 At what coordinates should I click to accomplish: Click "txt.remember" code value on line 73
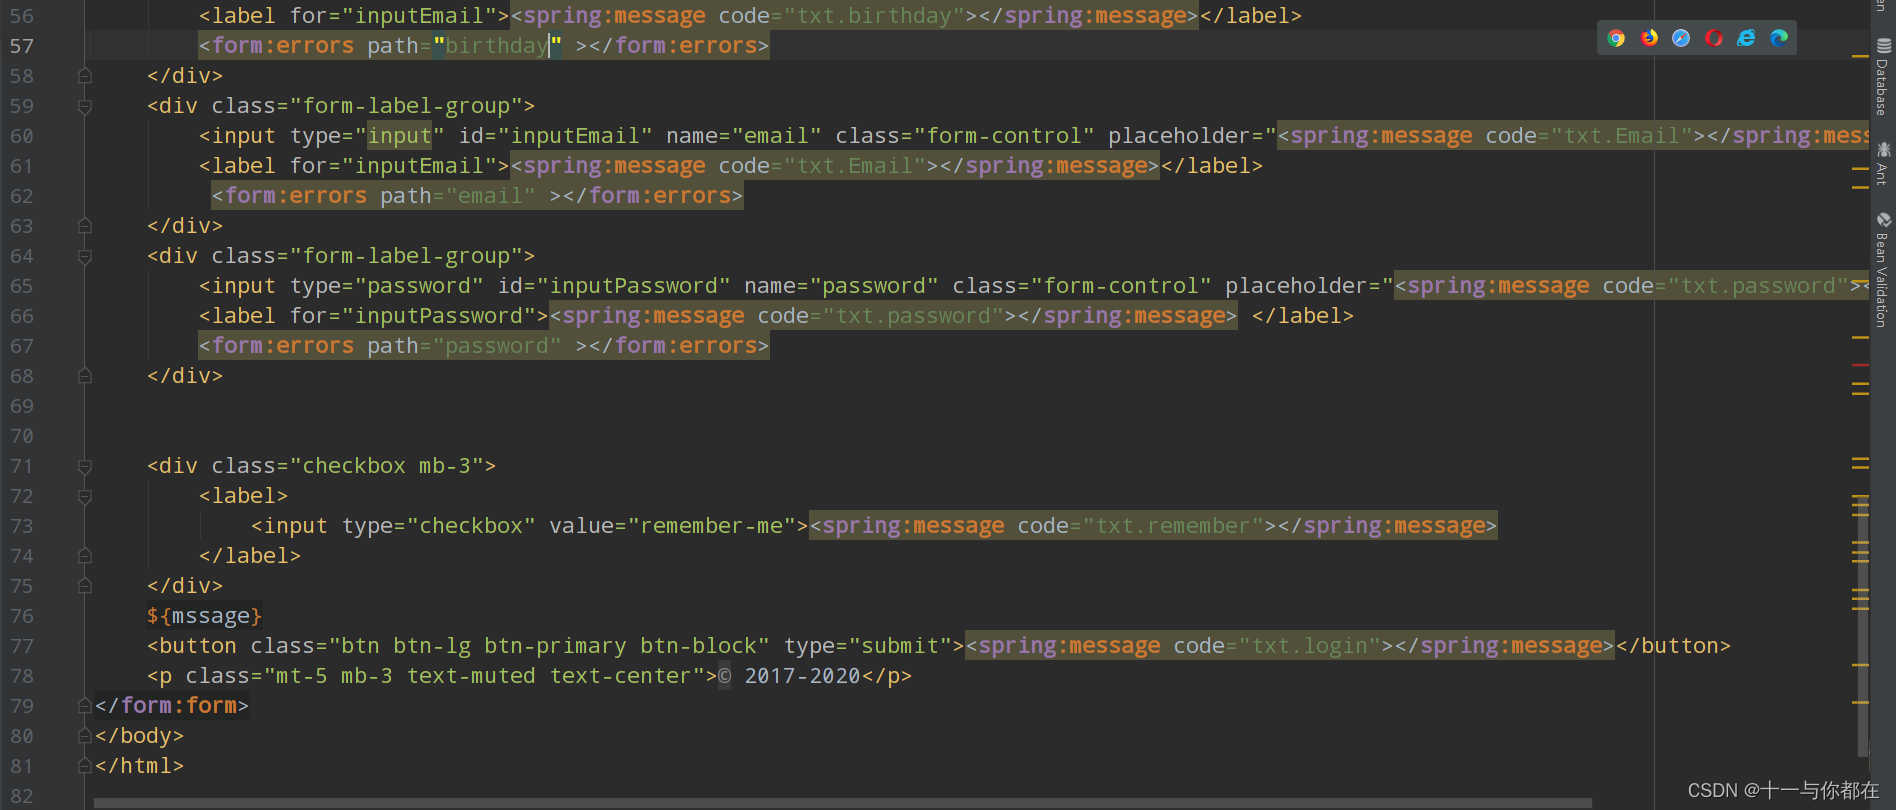point(1173,526)
